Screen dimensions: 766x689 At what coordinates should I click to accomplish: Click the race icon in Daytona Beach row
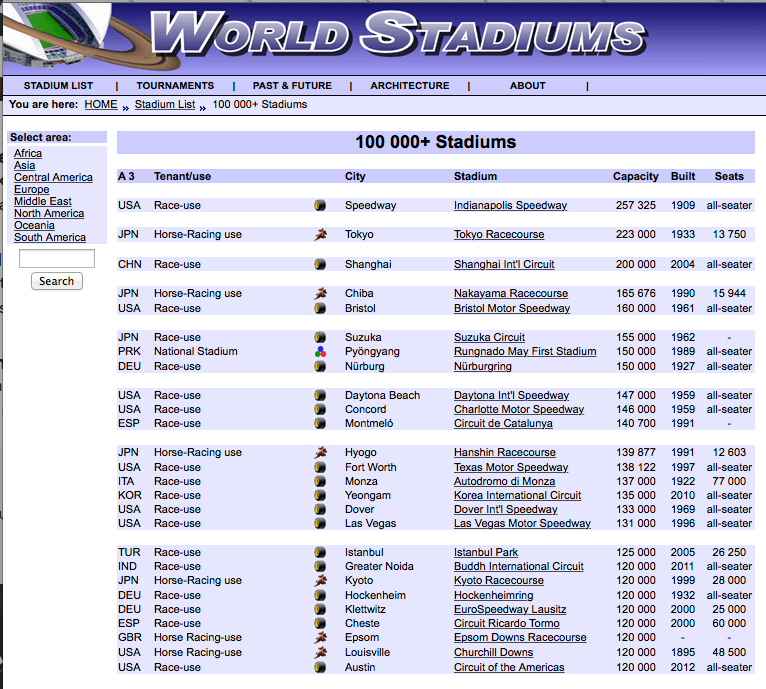[x=320, y=395]
